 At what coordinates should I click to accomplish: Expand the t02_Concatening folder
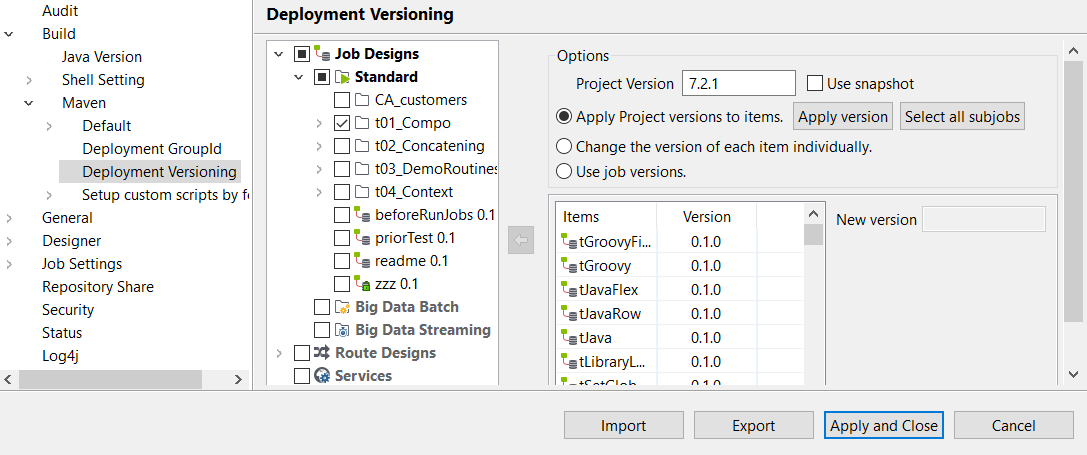pyautogui.click(x=319, y=146)
